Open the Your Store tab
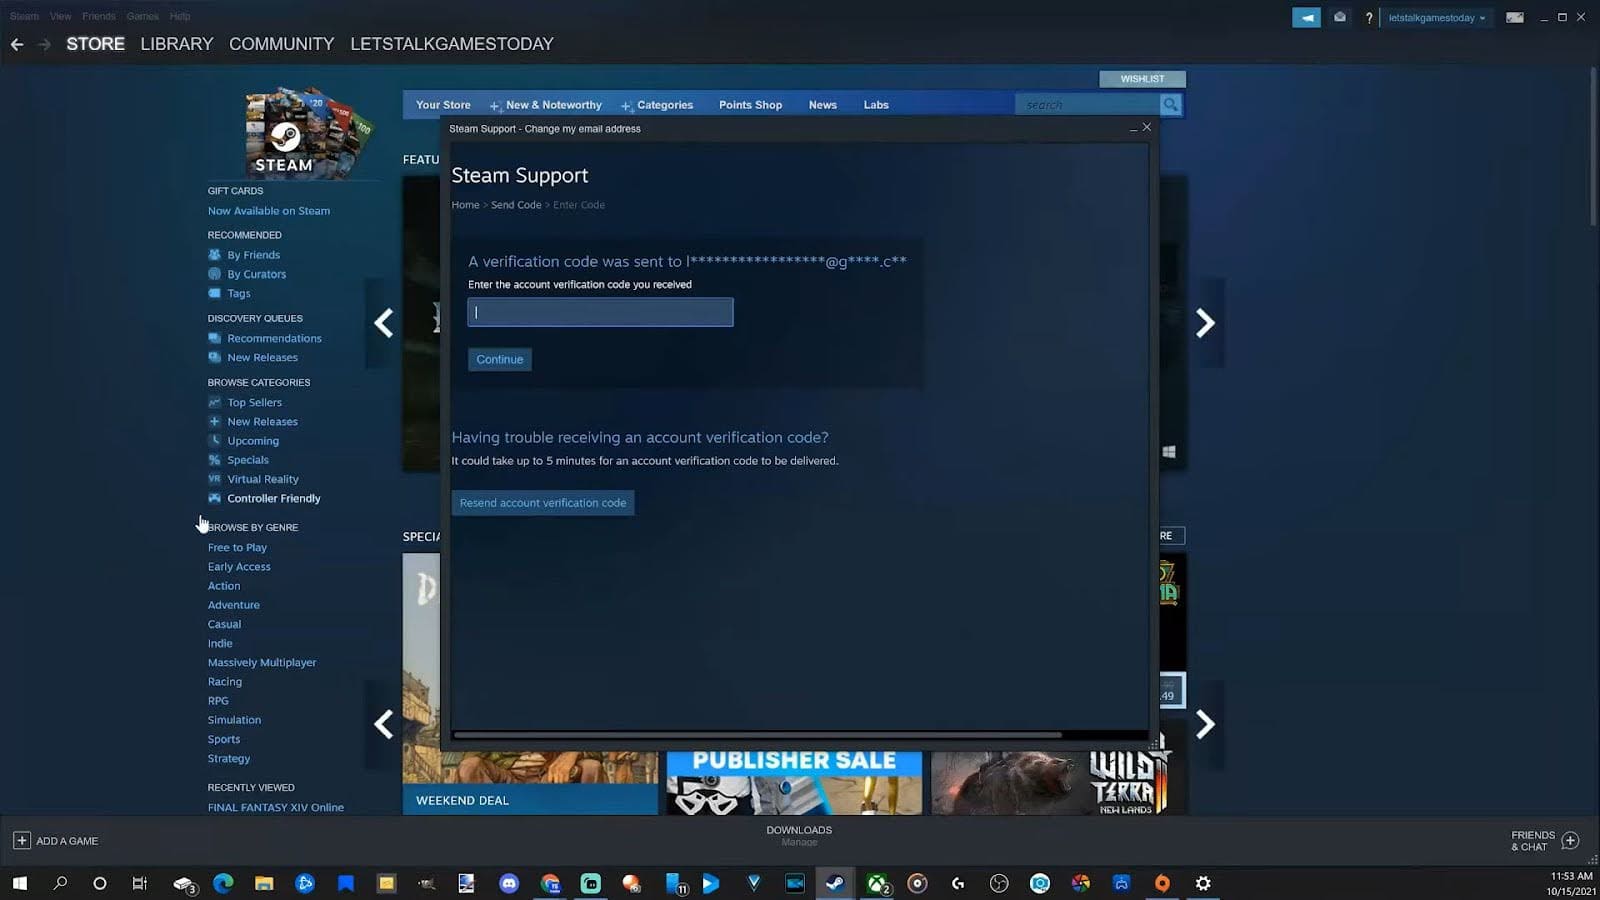1600x900 pixels. 443,105
